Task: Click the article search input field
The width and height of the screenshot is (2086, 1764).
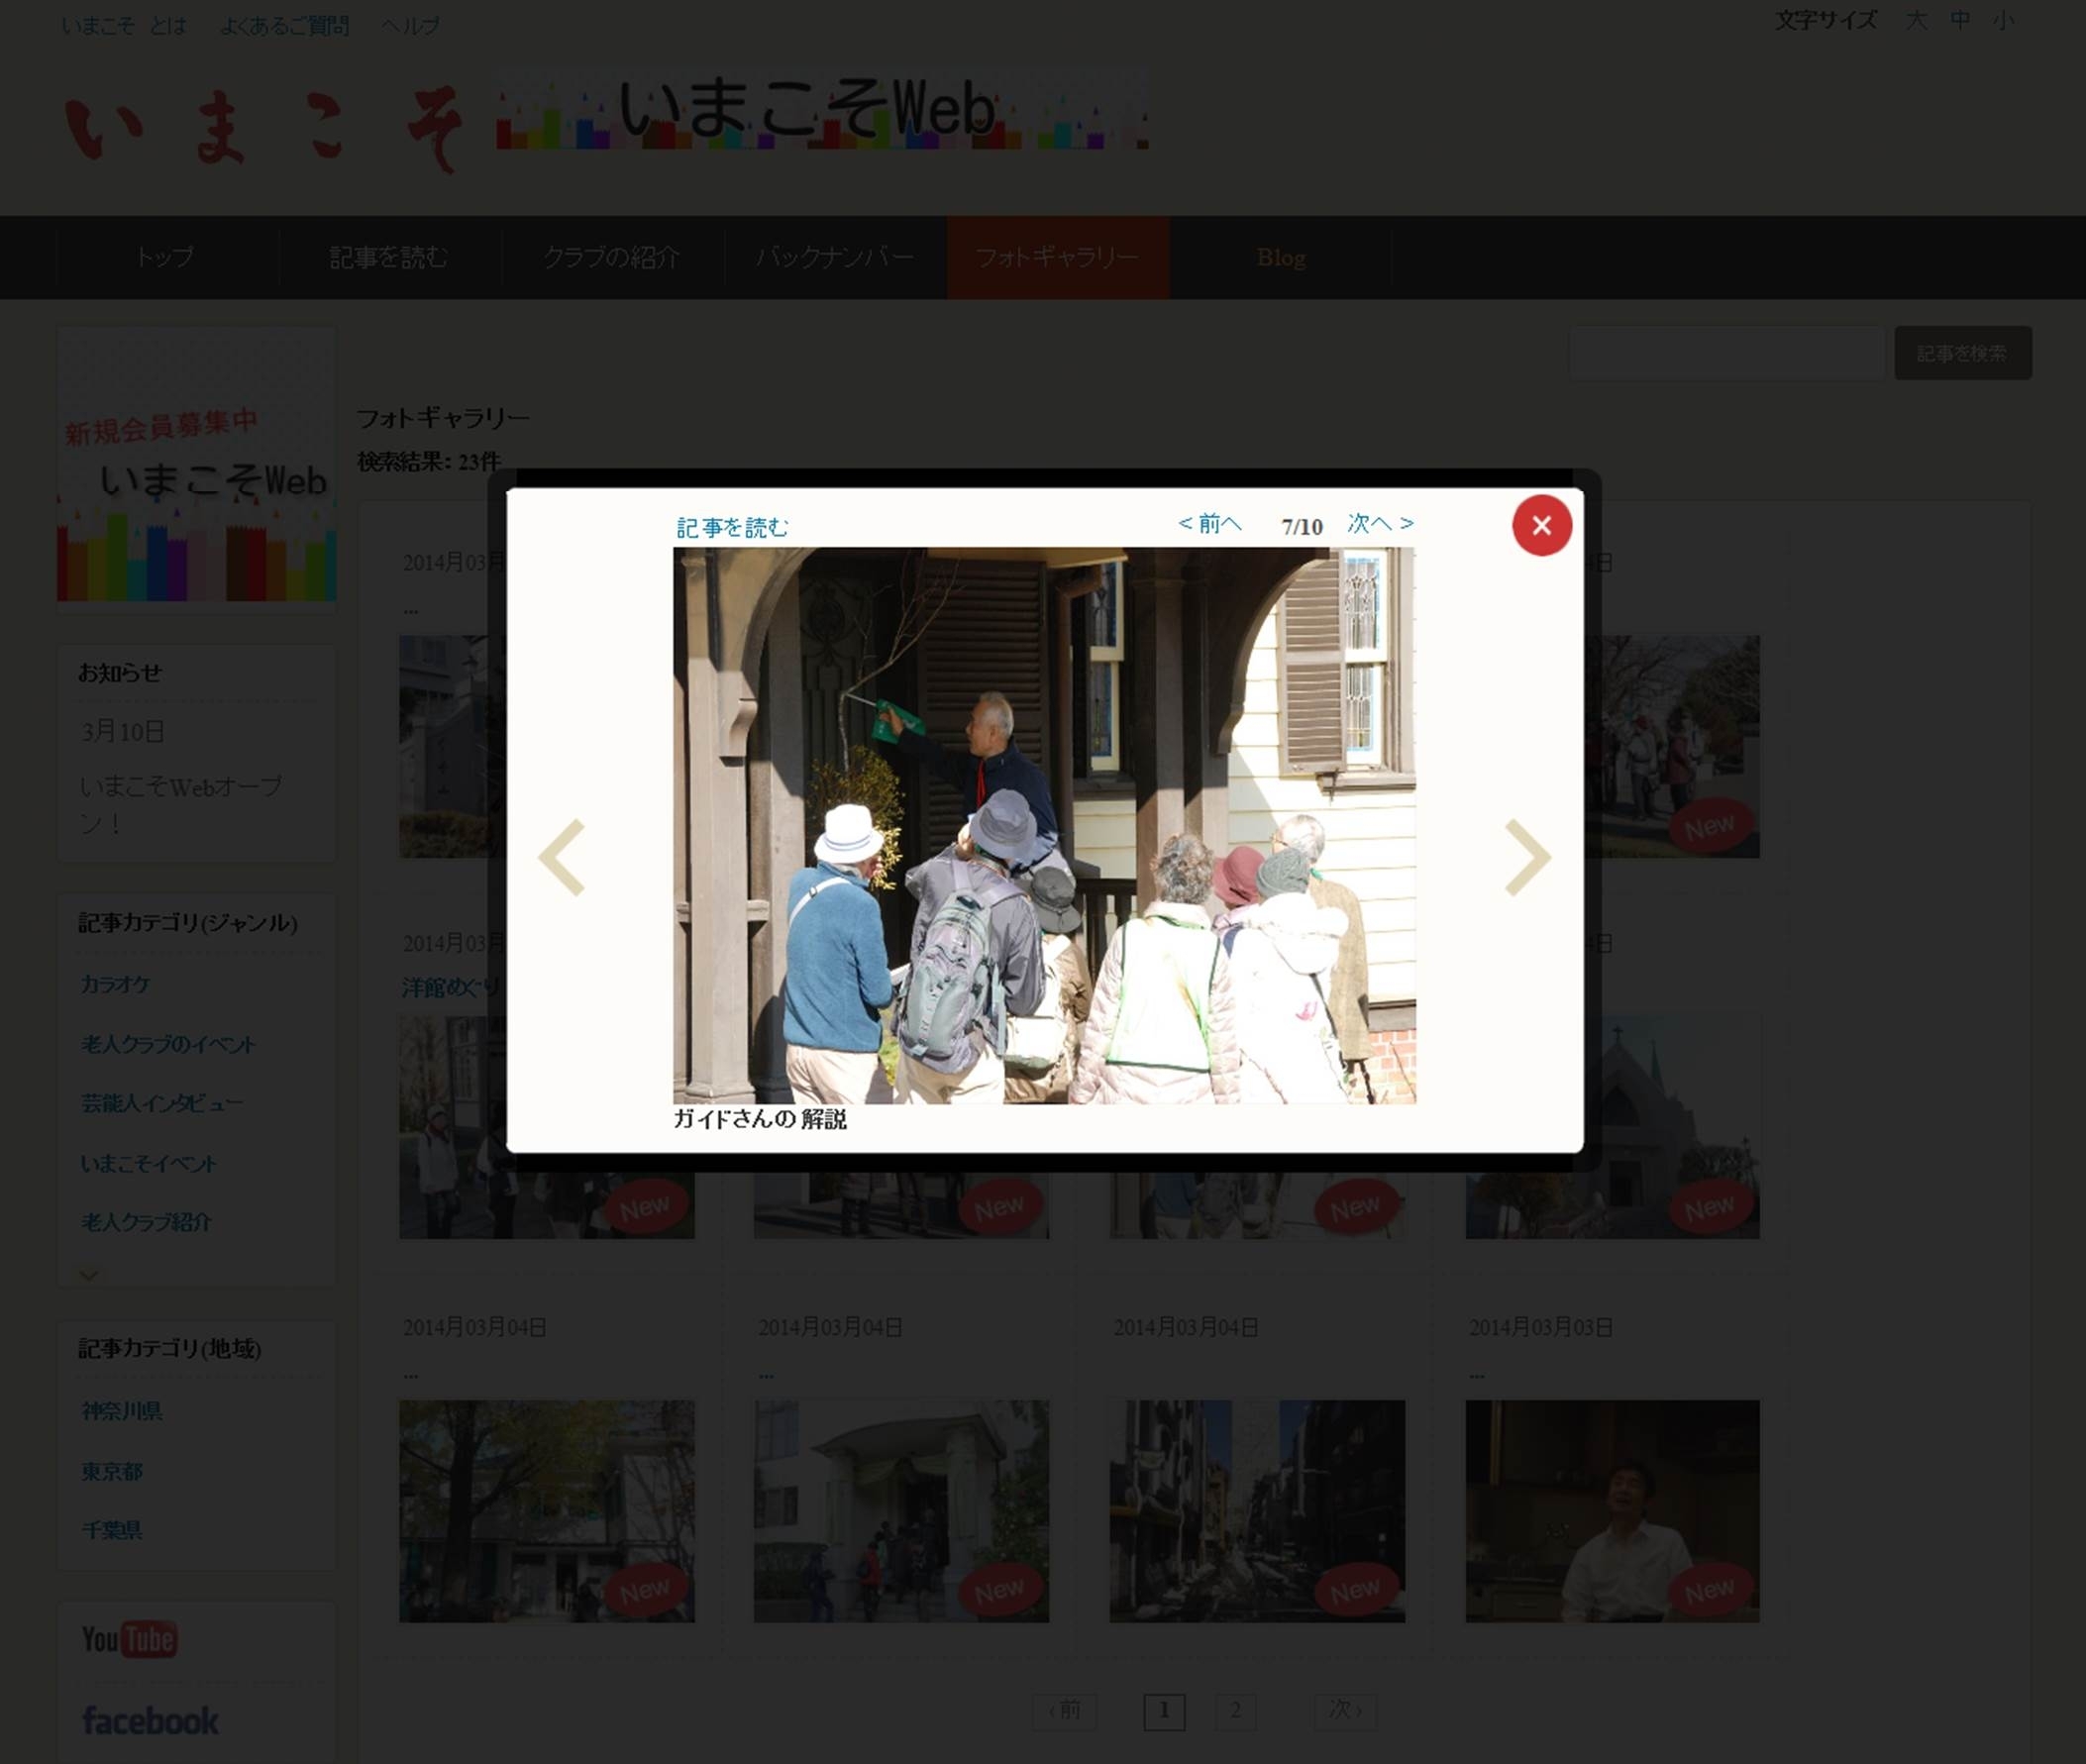Action: pyautogui.click(x=1727, y=353)
